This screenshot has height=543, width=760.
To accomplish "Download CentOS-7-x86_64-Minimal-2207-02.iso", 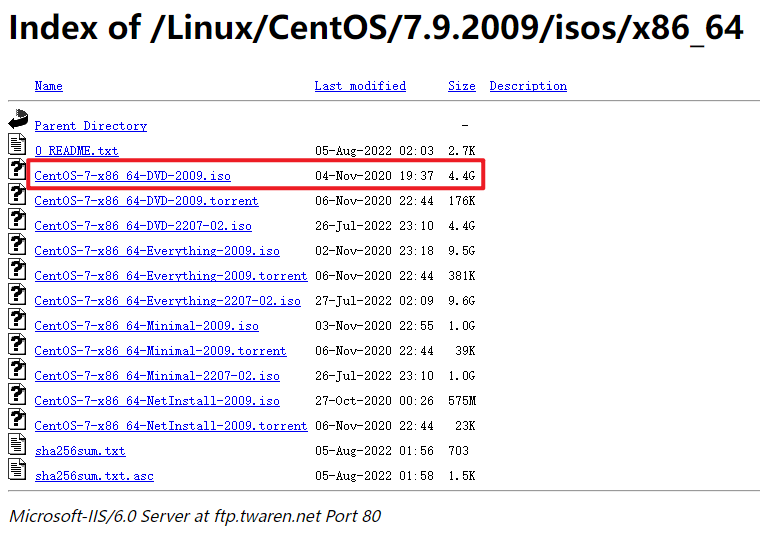I will [x=157, y=376].
